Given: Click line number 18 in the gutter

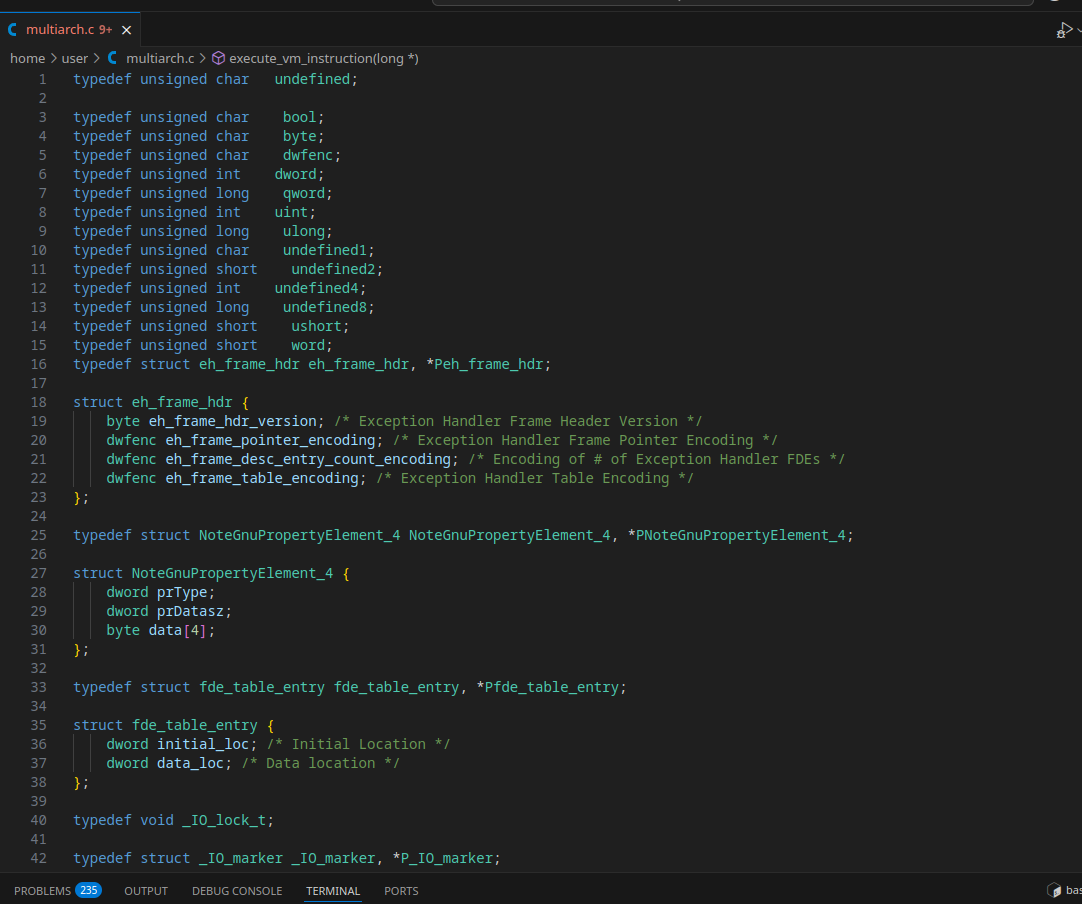Looking at the screenshot, I should (x=39, y=402).
